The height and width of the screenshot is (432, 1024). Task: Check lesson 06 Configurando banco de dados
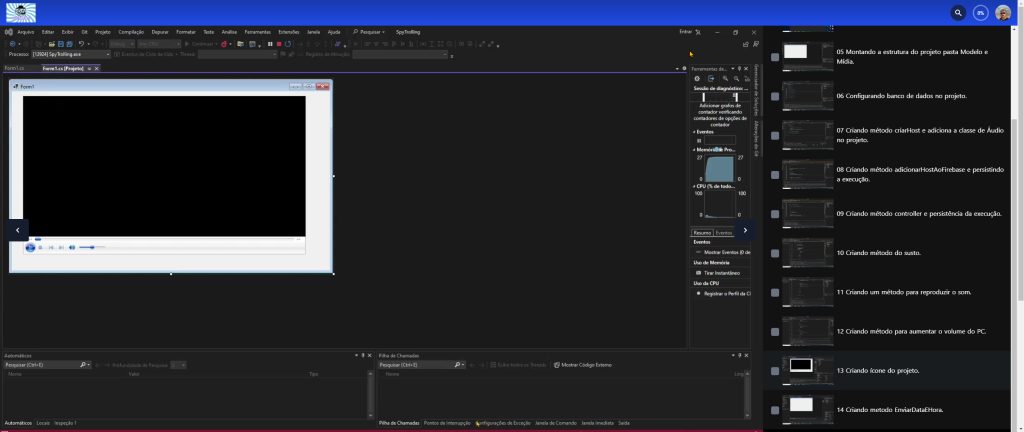click(x=775, y=95)
